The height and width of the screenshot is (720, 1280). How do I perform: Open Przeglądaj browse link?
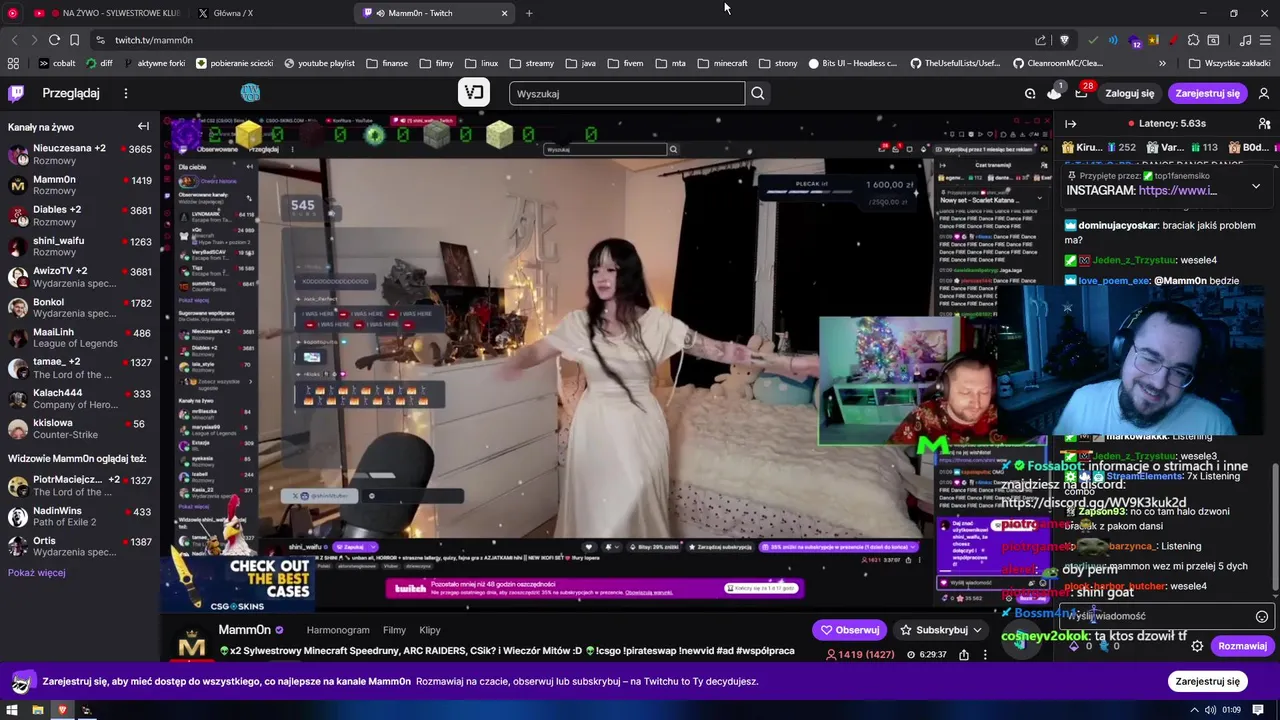coord(71,93)
